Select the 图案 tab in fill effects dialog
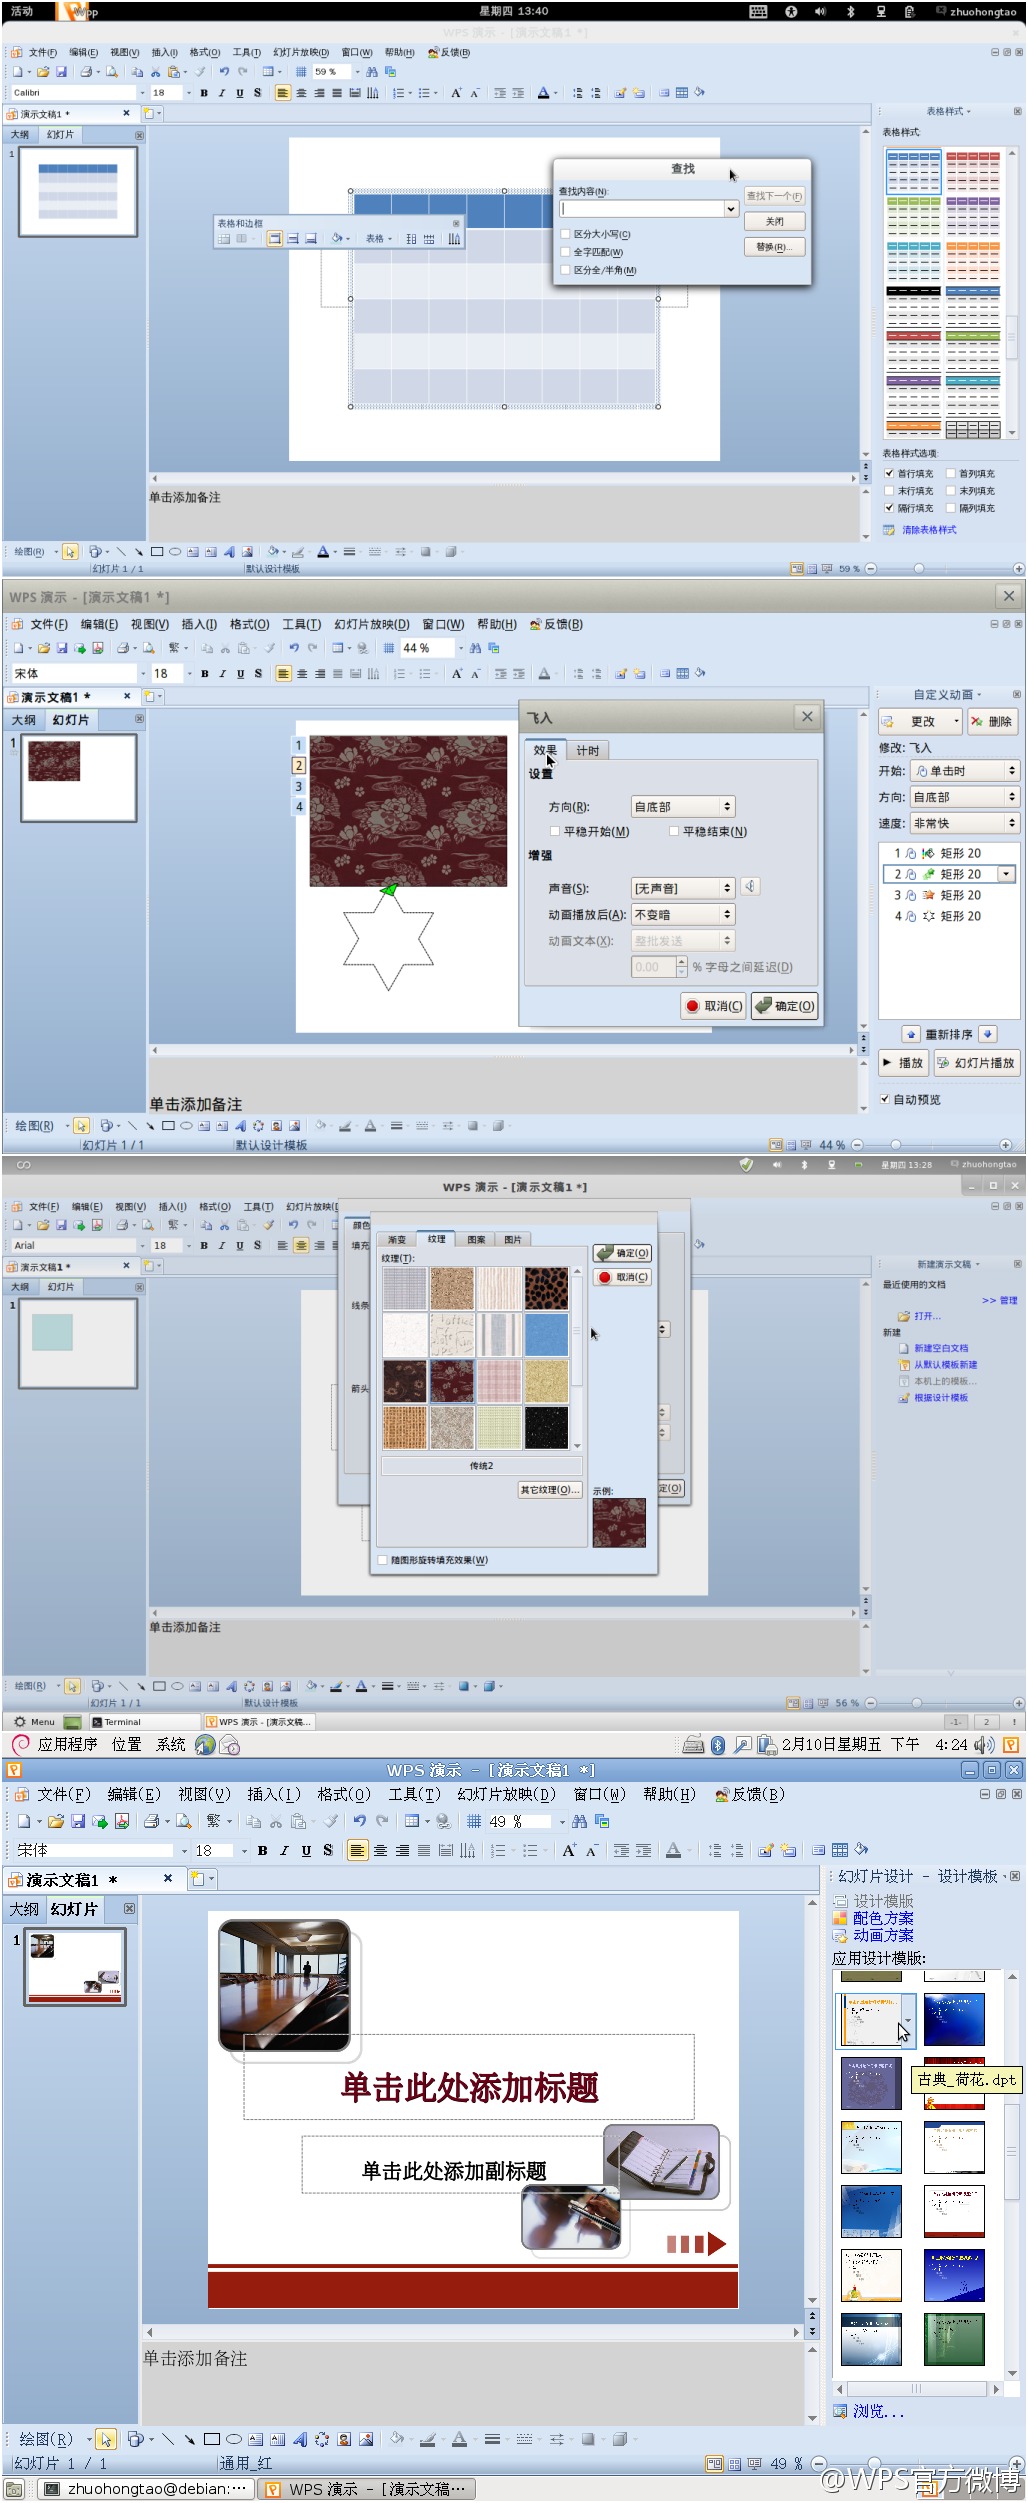Screen dimensions: 1028x2503 [x=476, y=1239]
